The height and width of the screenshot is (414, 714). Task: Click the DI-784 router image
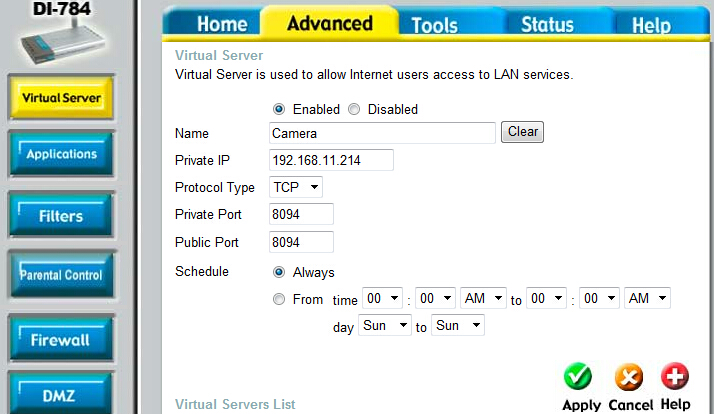click(x=64, y=43)
